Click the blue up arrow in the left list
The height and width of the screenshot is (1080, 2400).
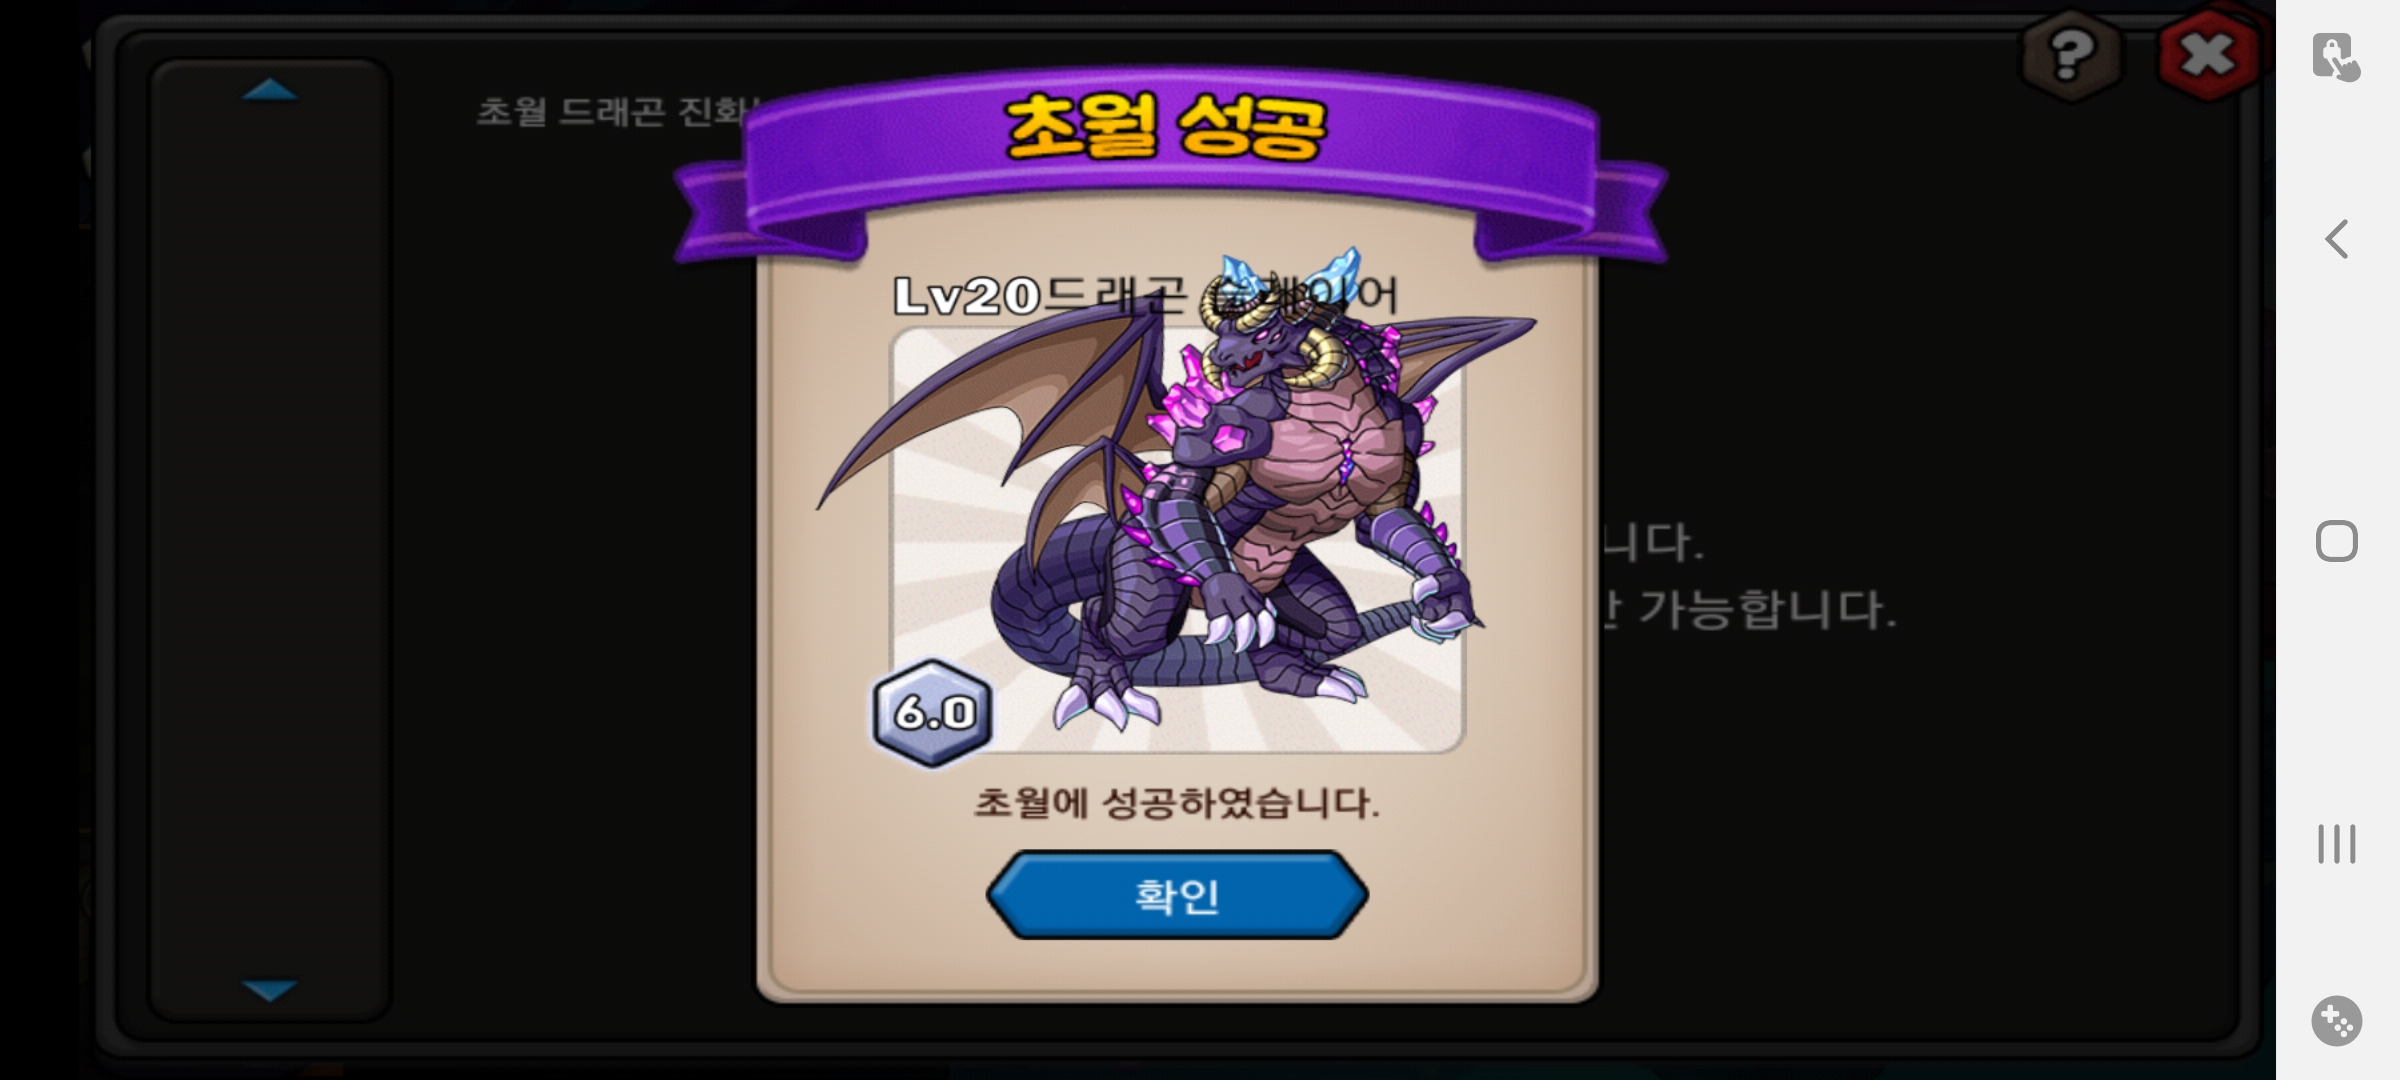(270, 90)
